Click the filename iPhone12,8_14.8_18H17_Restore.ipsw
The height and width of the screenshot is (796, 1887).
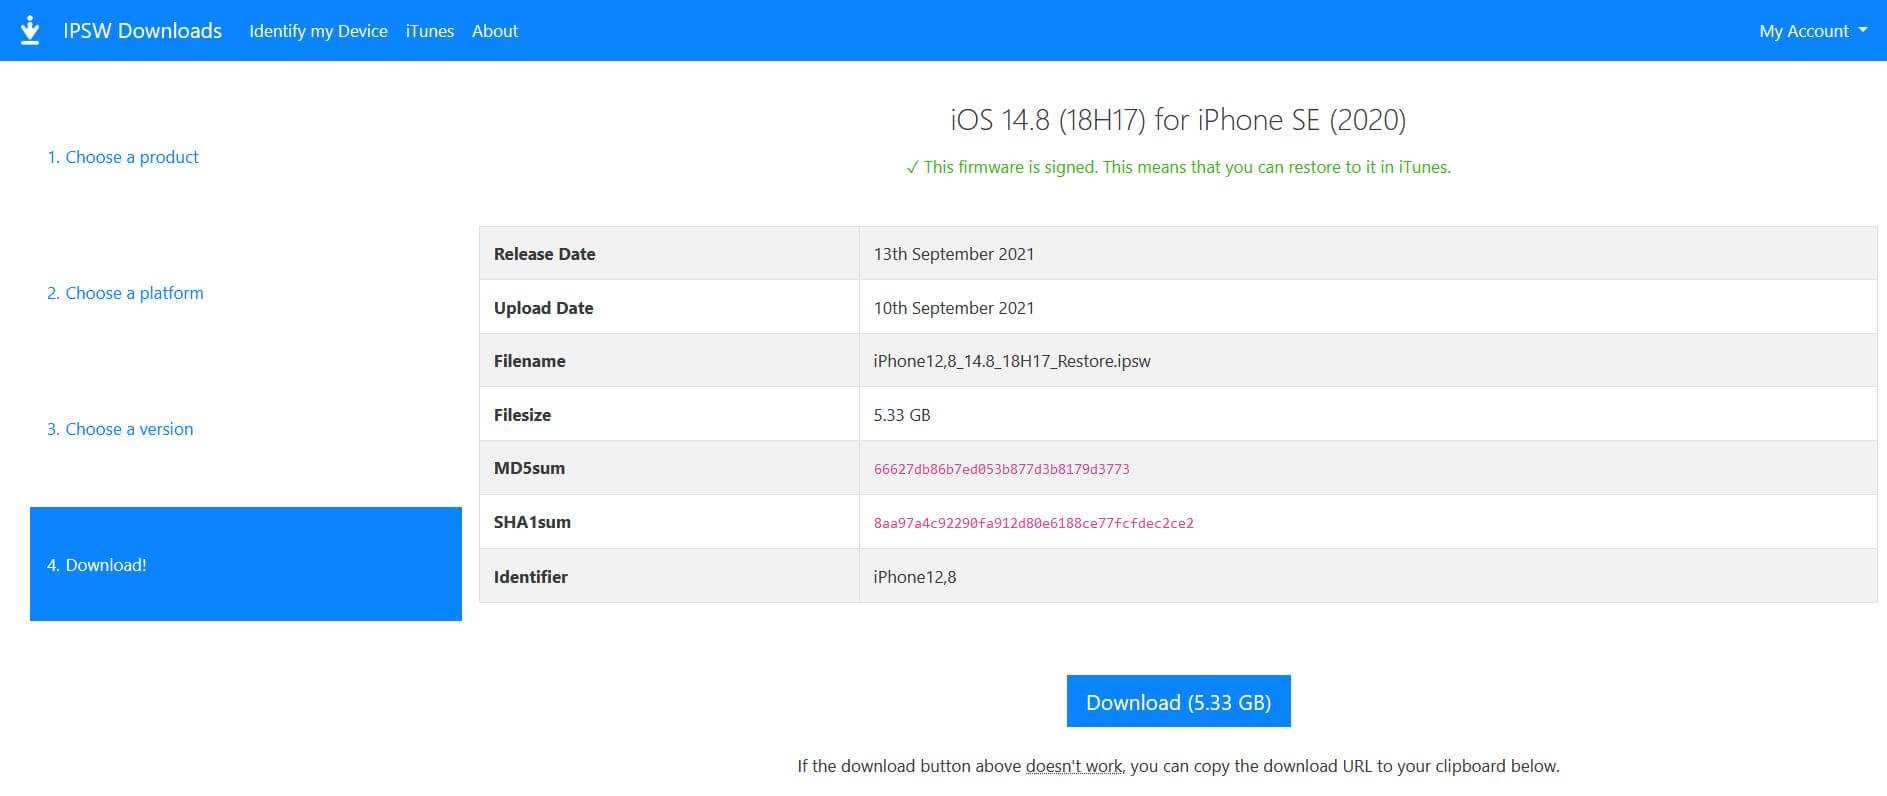(x=1011, y=361)
